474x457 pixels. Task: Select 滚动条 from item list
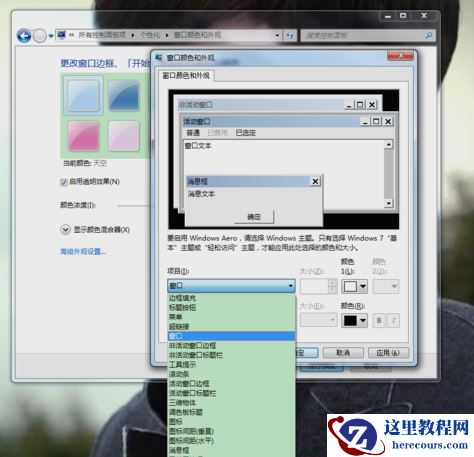231,374
